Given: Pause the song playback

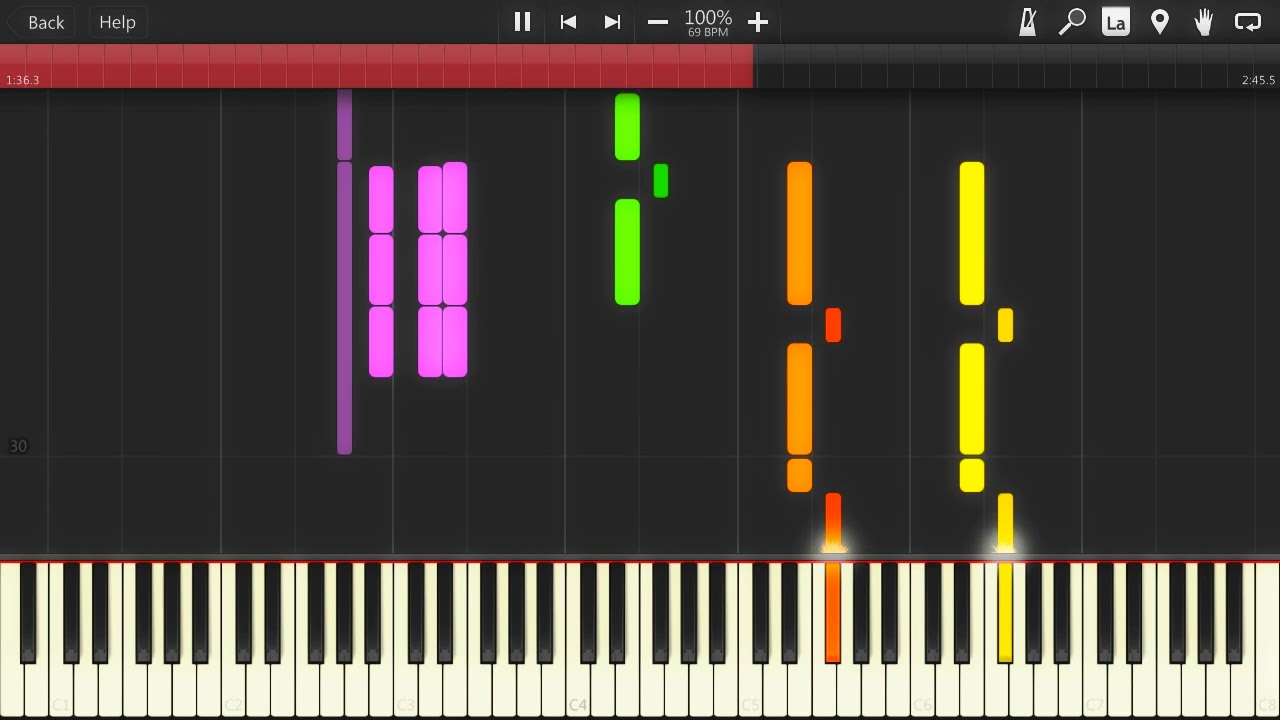Looking at the screenshot, I should coord(522,22).
